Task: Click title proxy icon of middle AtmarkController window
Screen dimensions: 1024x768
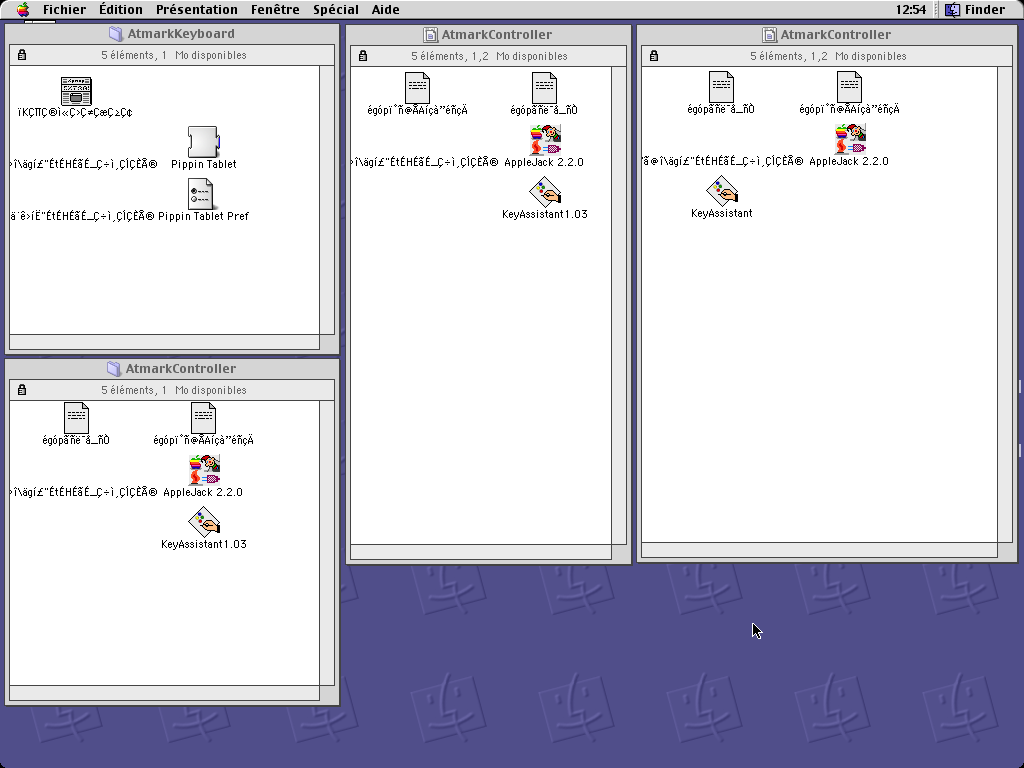Action: click(430, 35)
